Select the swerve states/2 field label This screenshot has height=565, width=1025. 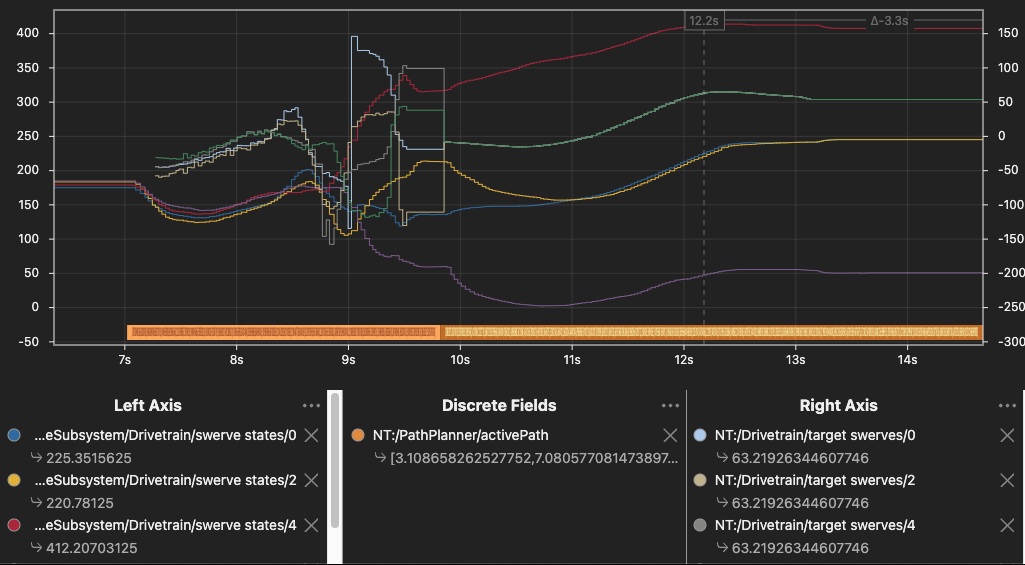[165, 481]
